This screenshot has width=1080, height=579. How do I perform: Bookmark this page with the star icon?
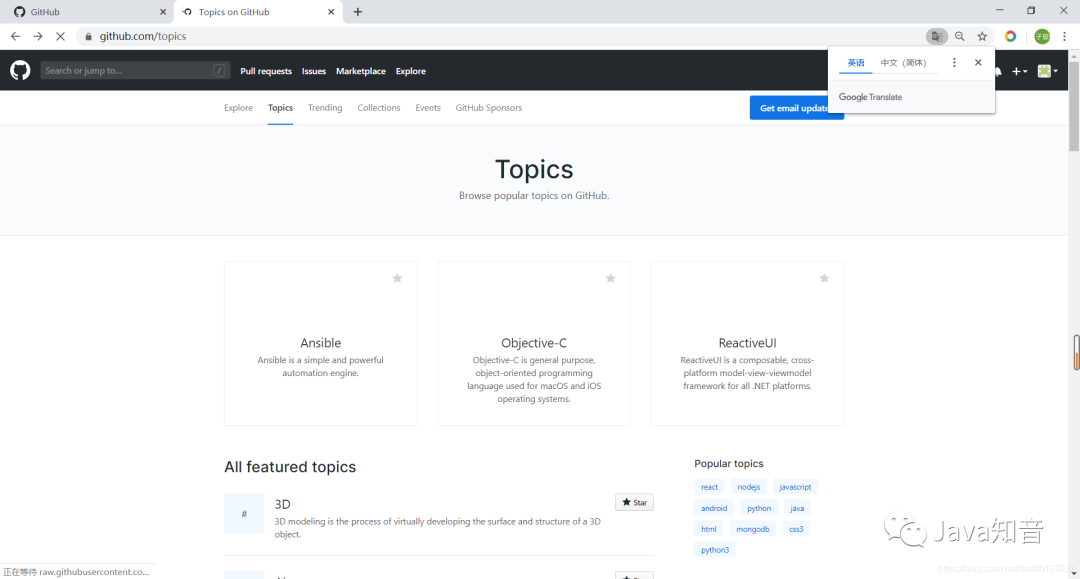point(982,36)
